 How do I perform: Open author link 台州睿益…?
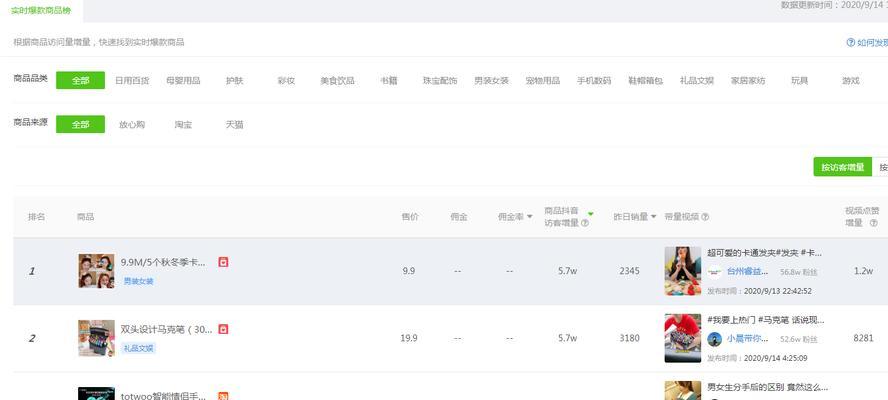point(748,271)
